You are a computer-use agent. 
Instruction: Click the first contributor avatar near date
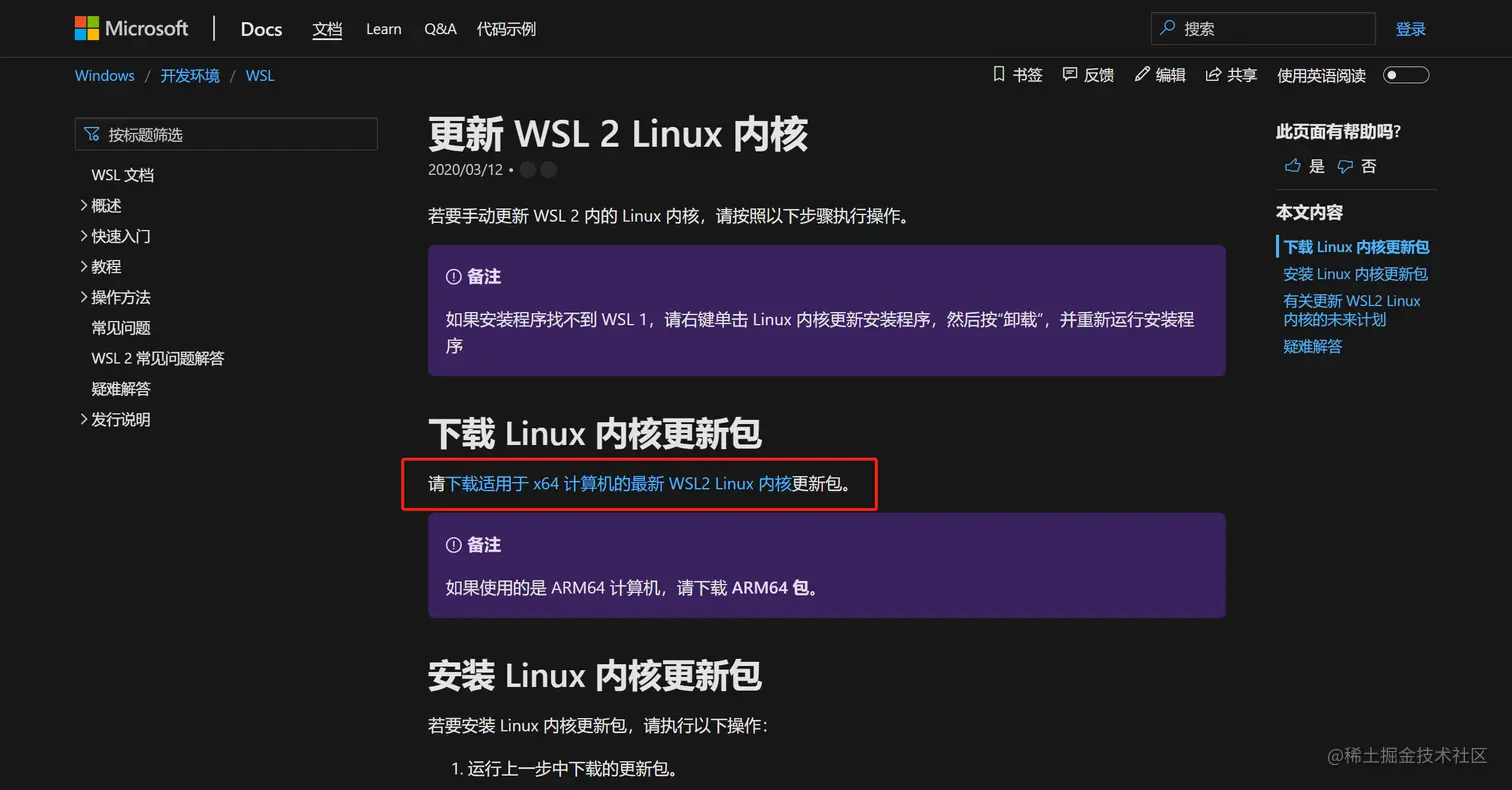point(528,170)
